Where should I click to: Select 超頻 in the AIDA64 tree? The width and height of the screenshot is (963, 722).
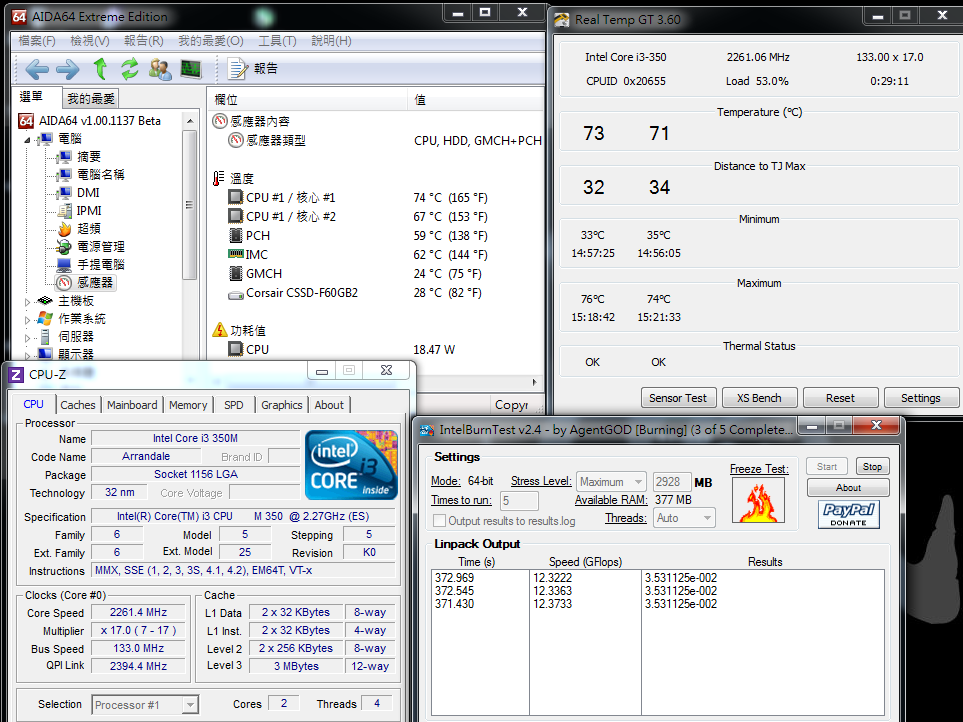88,229
